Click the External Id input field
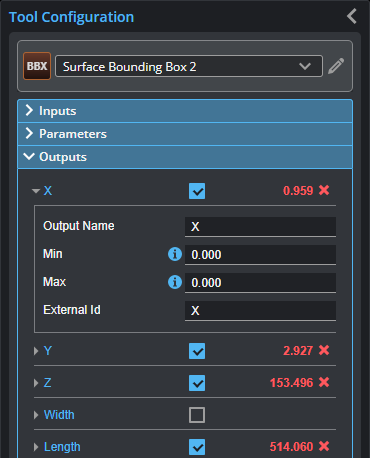Image resolution: width=370 pixels, height=458 pixels. (260, 311)
